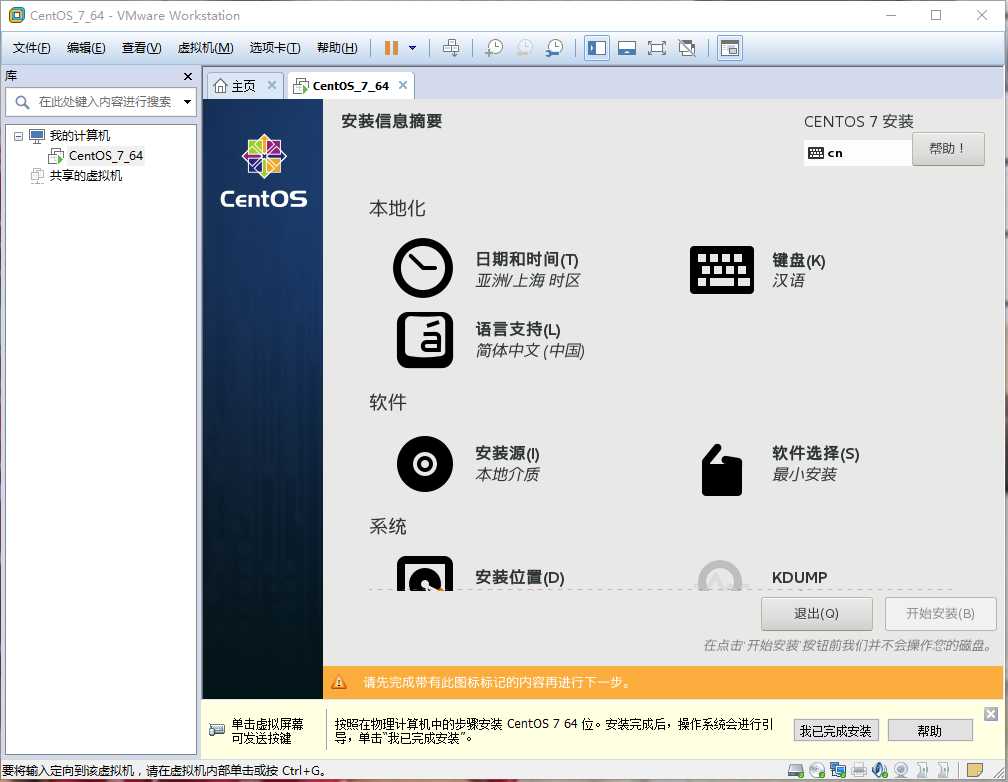Open the library search filter dropdown
The height and width of the screenshot is (782, 1008).
pos(187,102)
